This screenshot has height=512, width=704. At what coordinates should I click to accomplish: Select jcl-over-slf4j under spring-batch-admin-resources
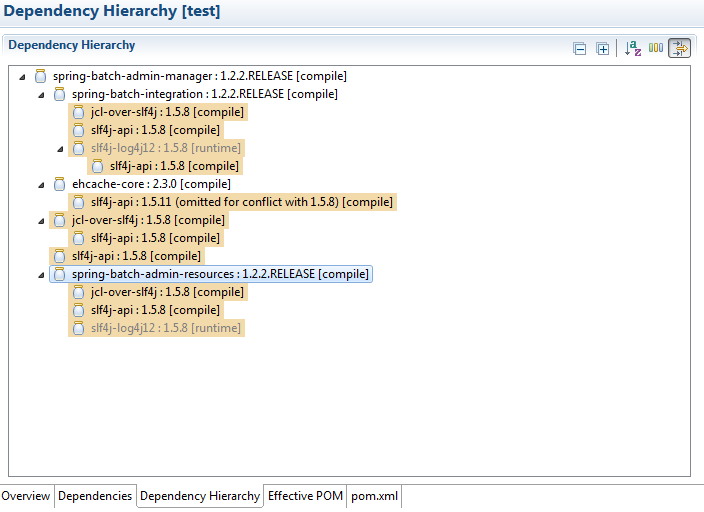pos(158,292)
